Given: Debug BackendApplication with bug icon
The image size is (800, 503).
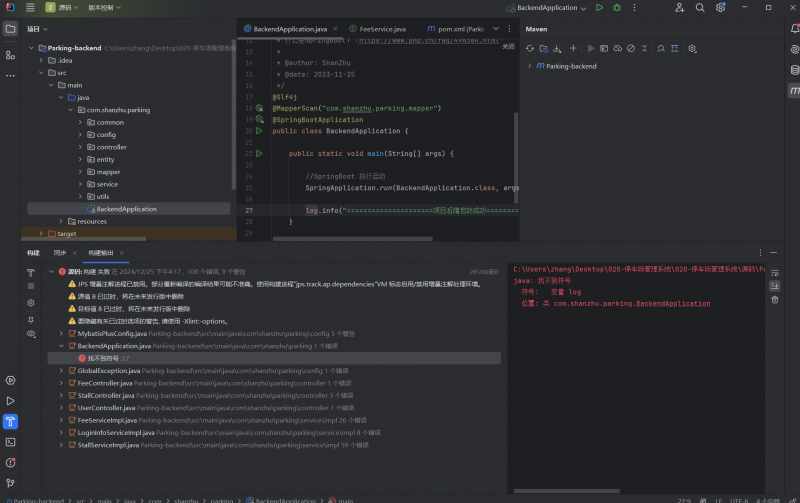Looking at the screenshot, I should coord(617,8).
